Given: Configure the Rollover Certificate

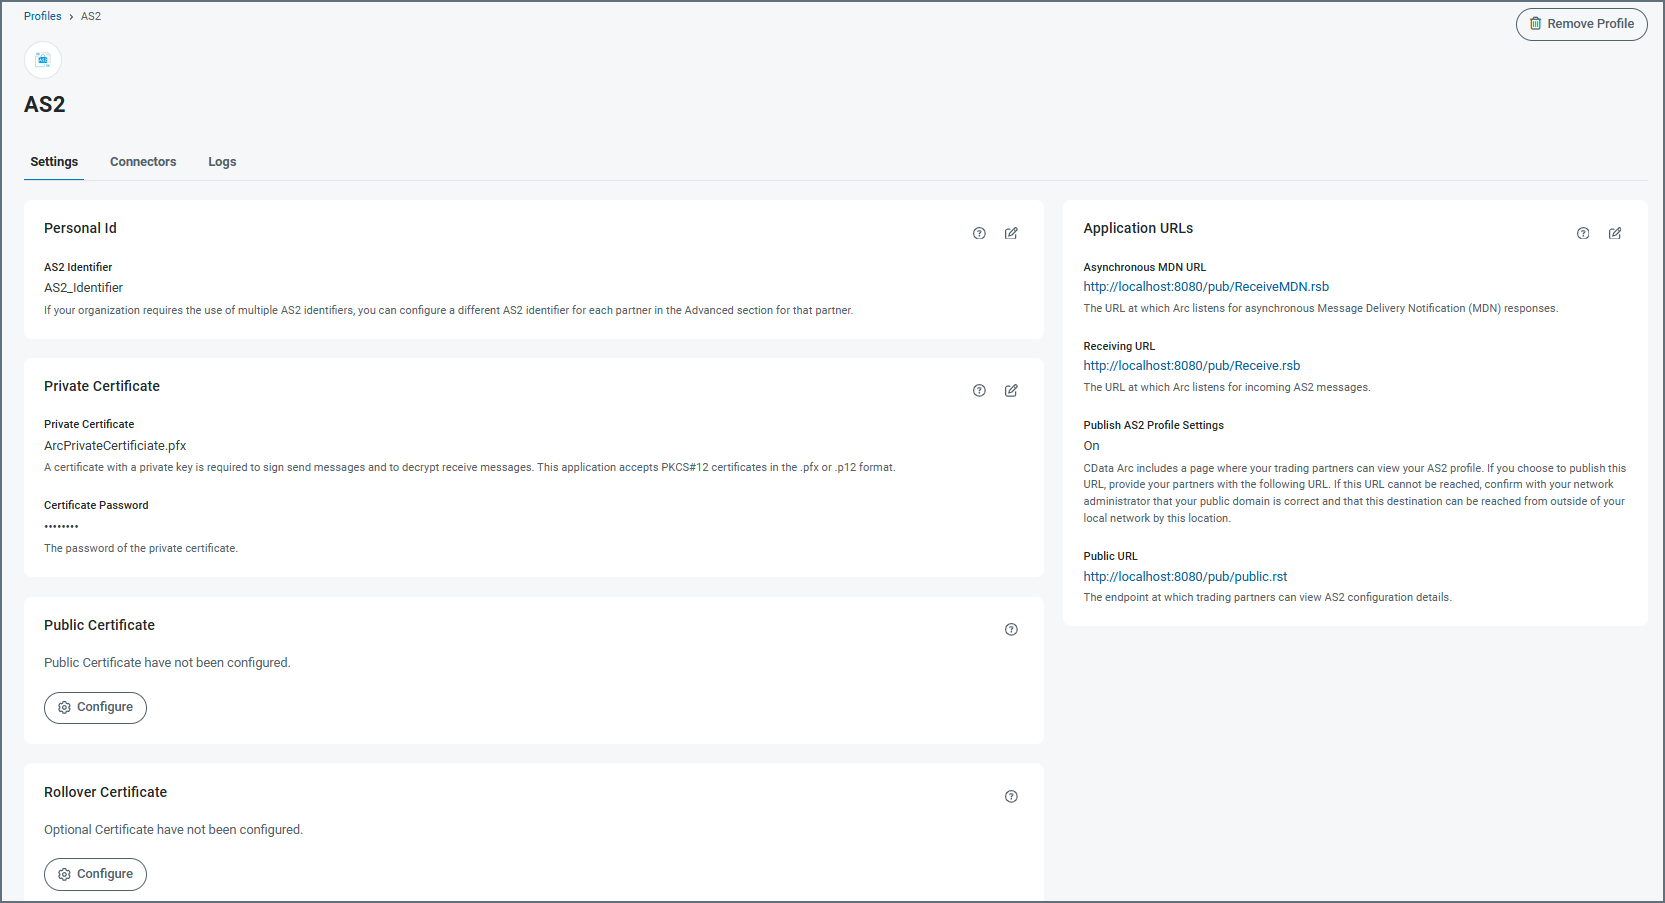Looking at the screenshot, I should [x=95, y=874].
